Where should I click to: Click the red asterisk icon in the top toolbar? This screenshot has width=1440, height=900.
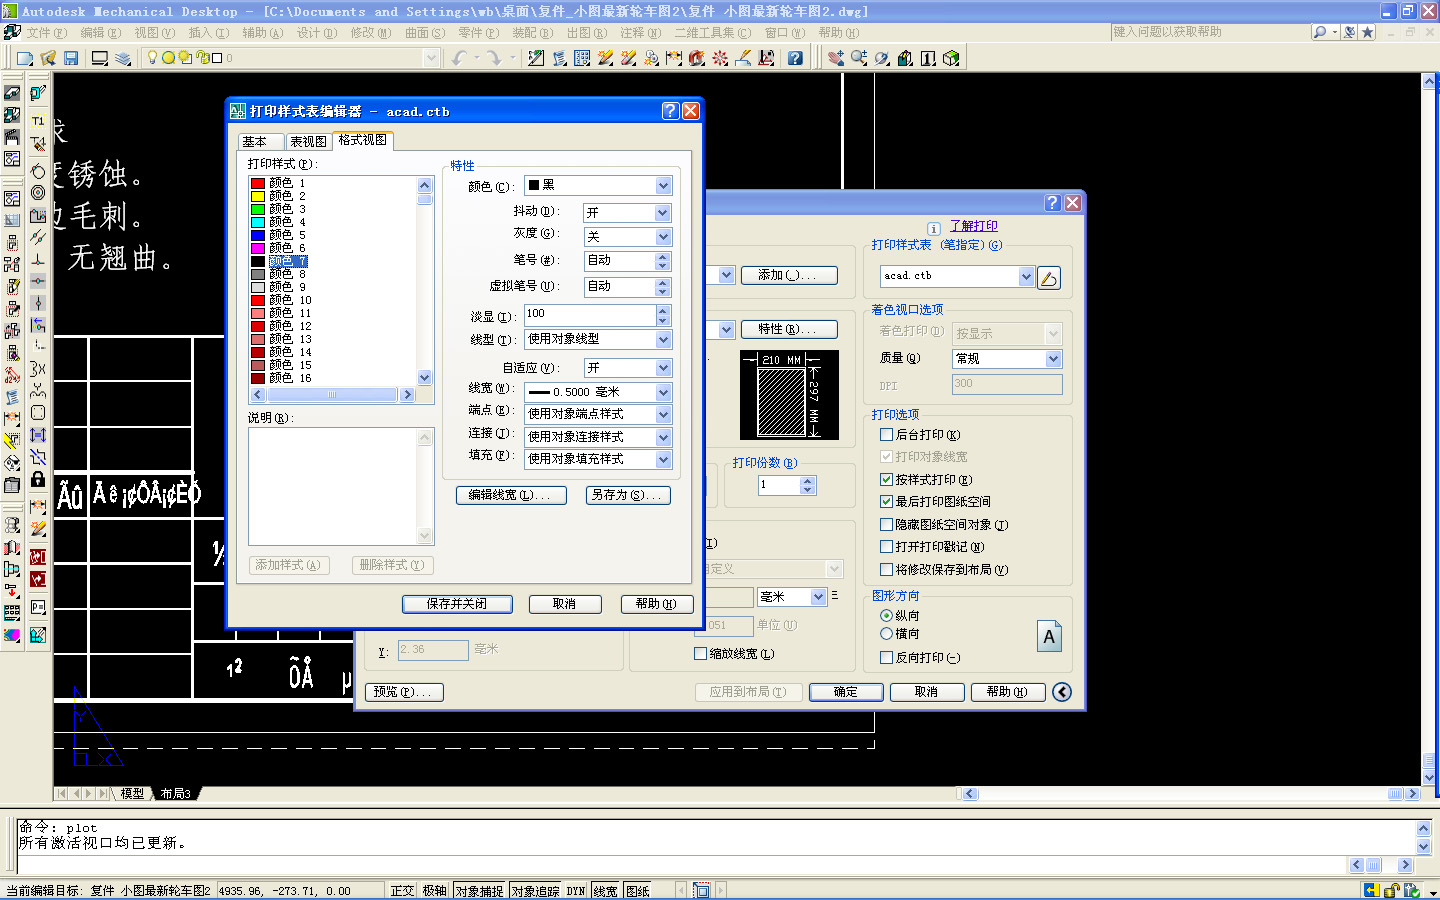point(720,58)
